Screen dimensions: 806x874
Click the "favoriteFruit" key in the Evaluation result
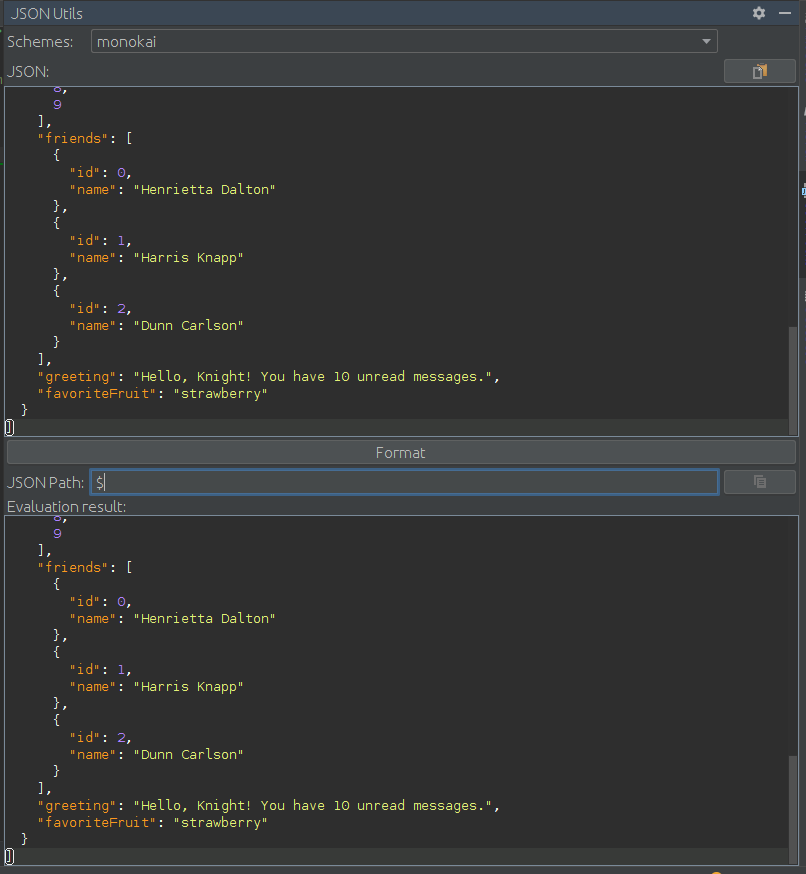pos(97,823)
